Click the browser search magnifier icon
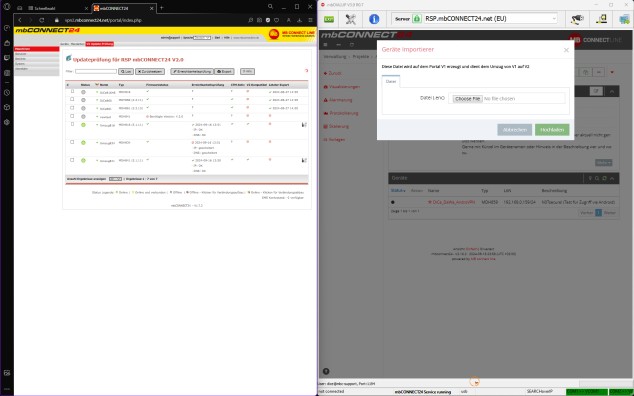The width and height of the screenshot is (634, 396). click(270, 7)
